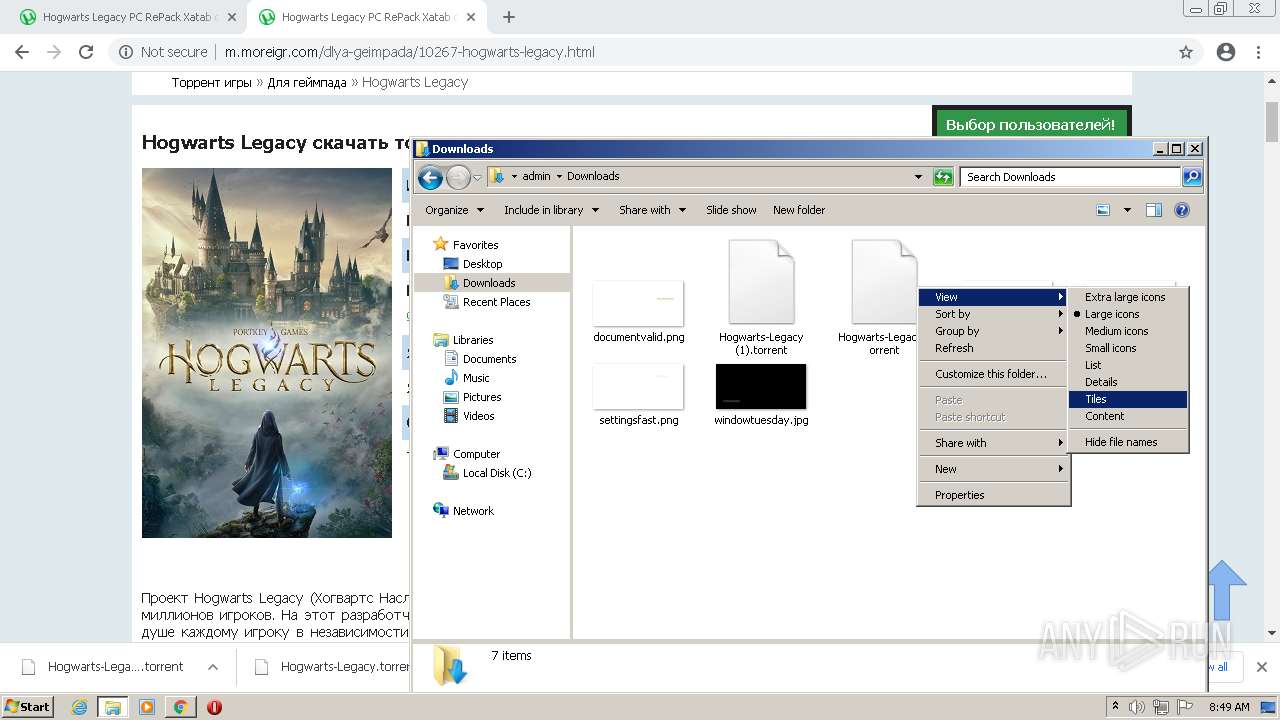
Task: Click the Action Center flag tray icon
Action: 1186,707
